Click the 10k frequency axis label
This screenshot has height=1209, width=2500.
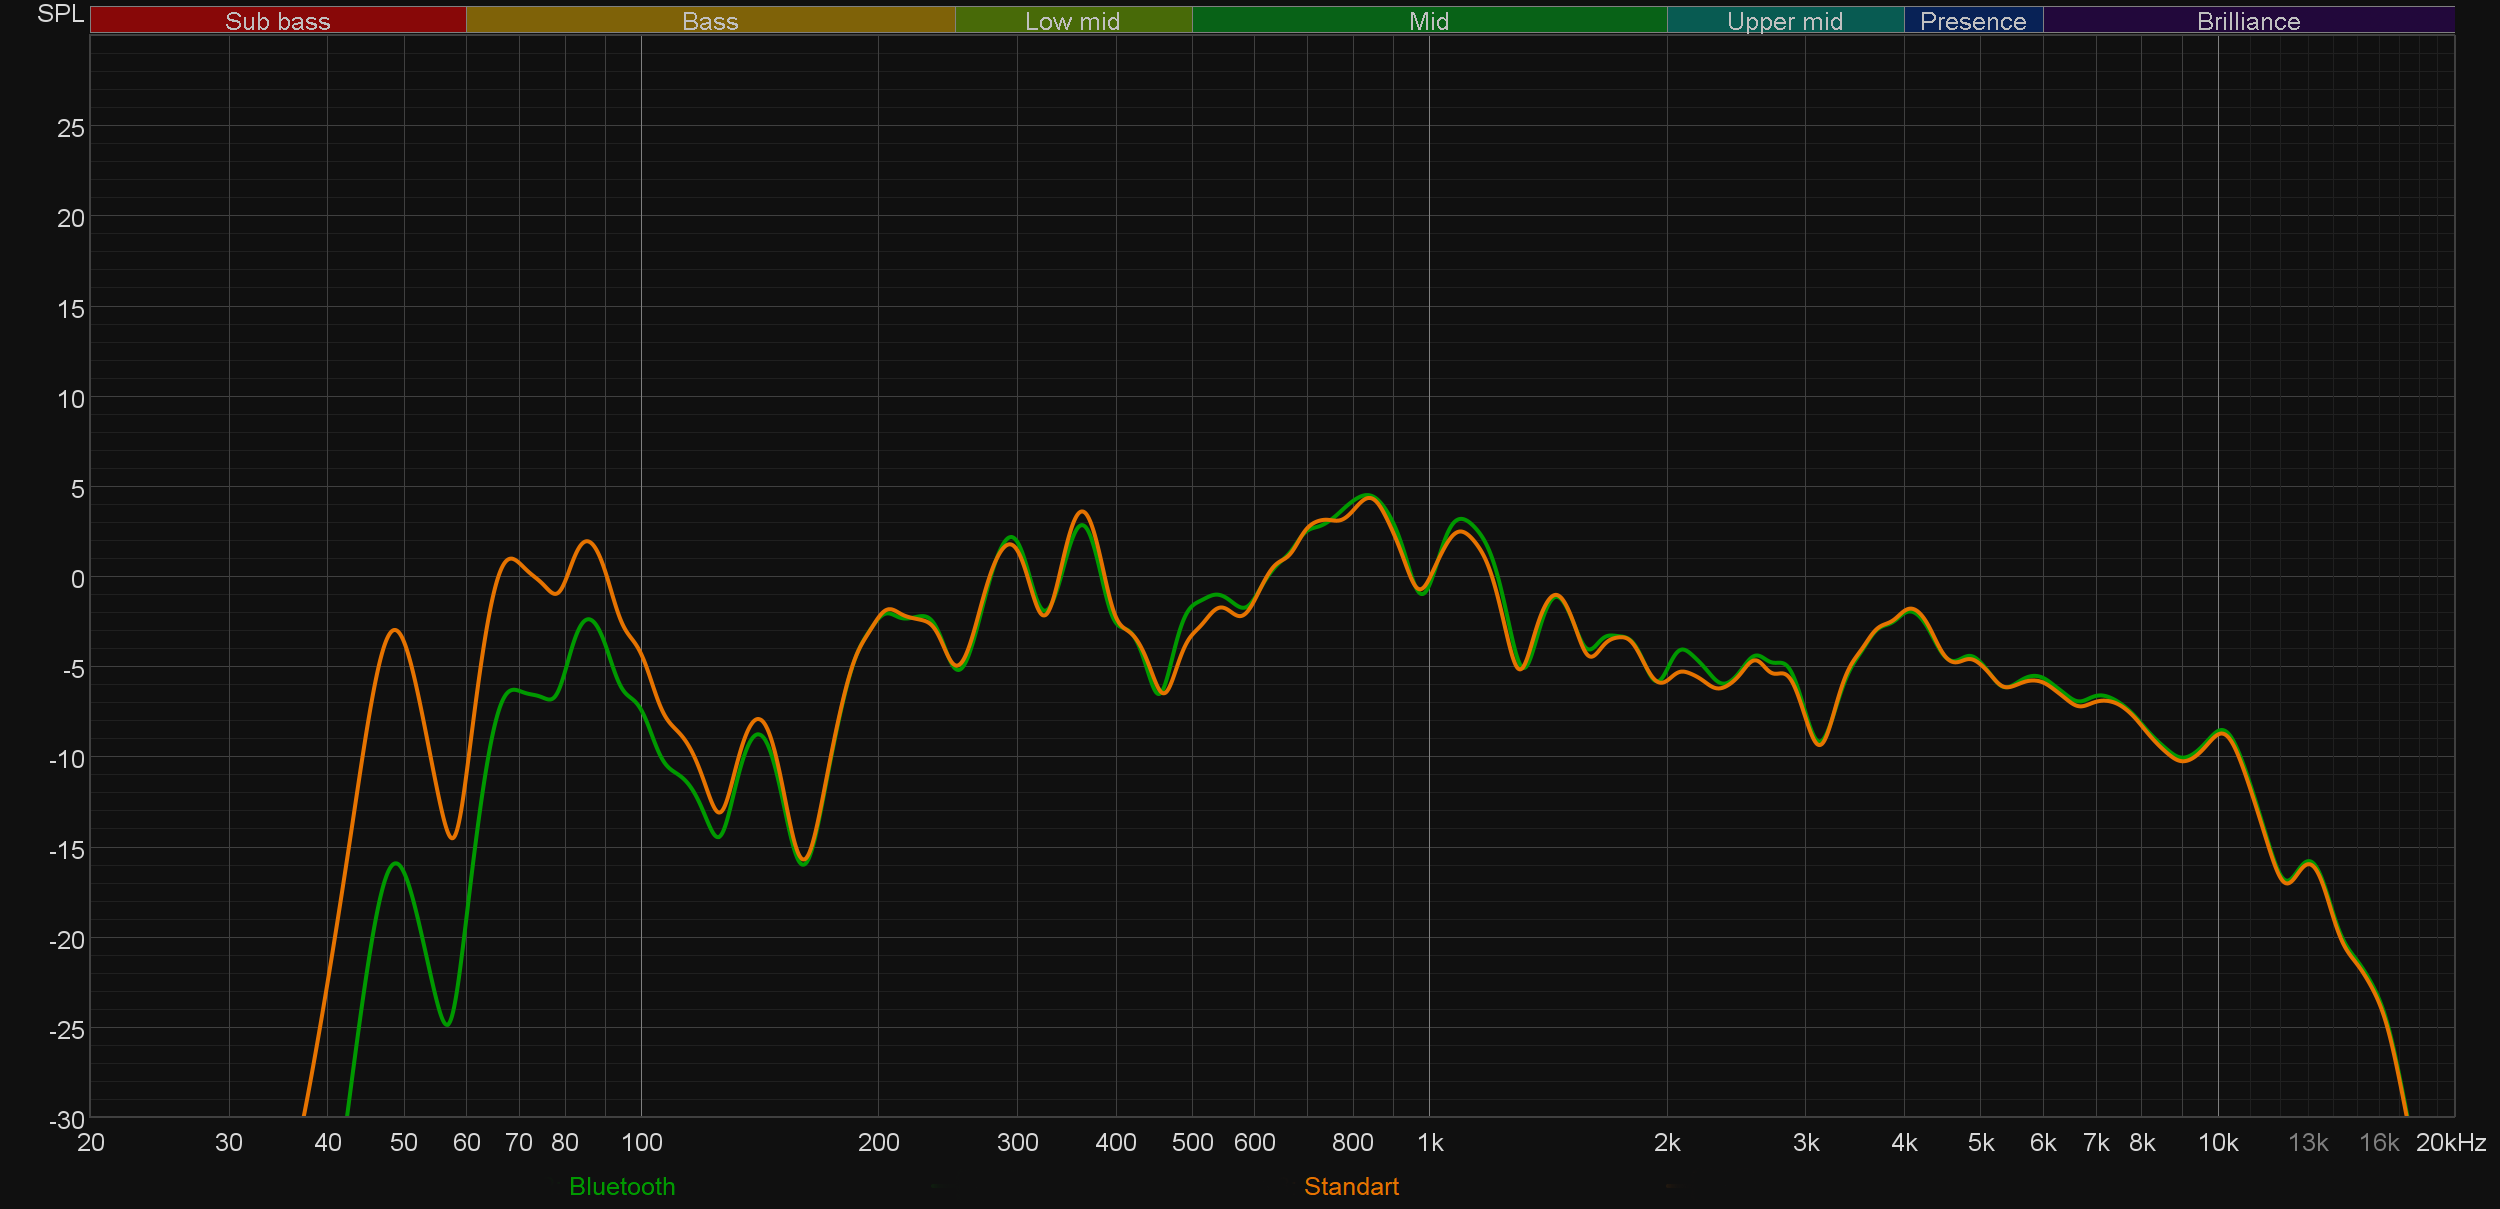[2218, 1142]
